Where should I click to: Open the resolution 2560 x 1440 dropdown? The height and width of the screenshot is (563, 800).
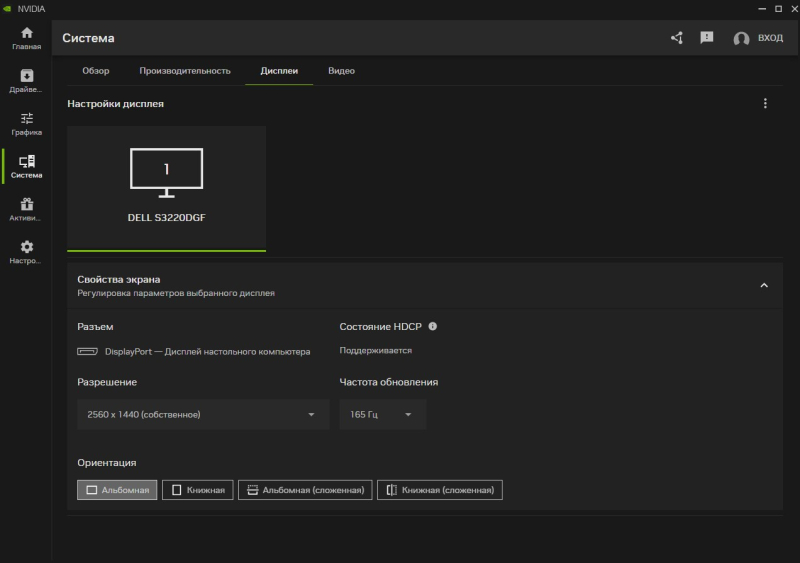tap(203, 414)
